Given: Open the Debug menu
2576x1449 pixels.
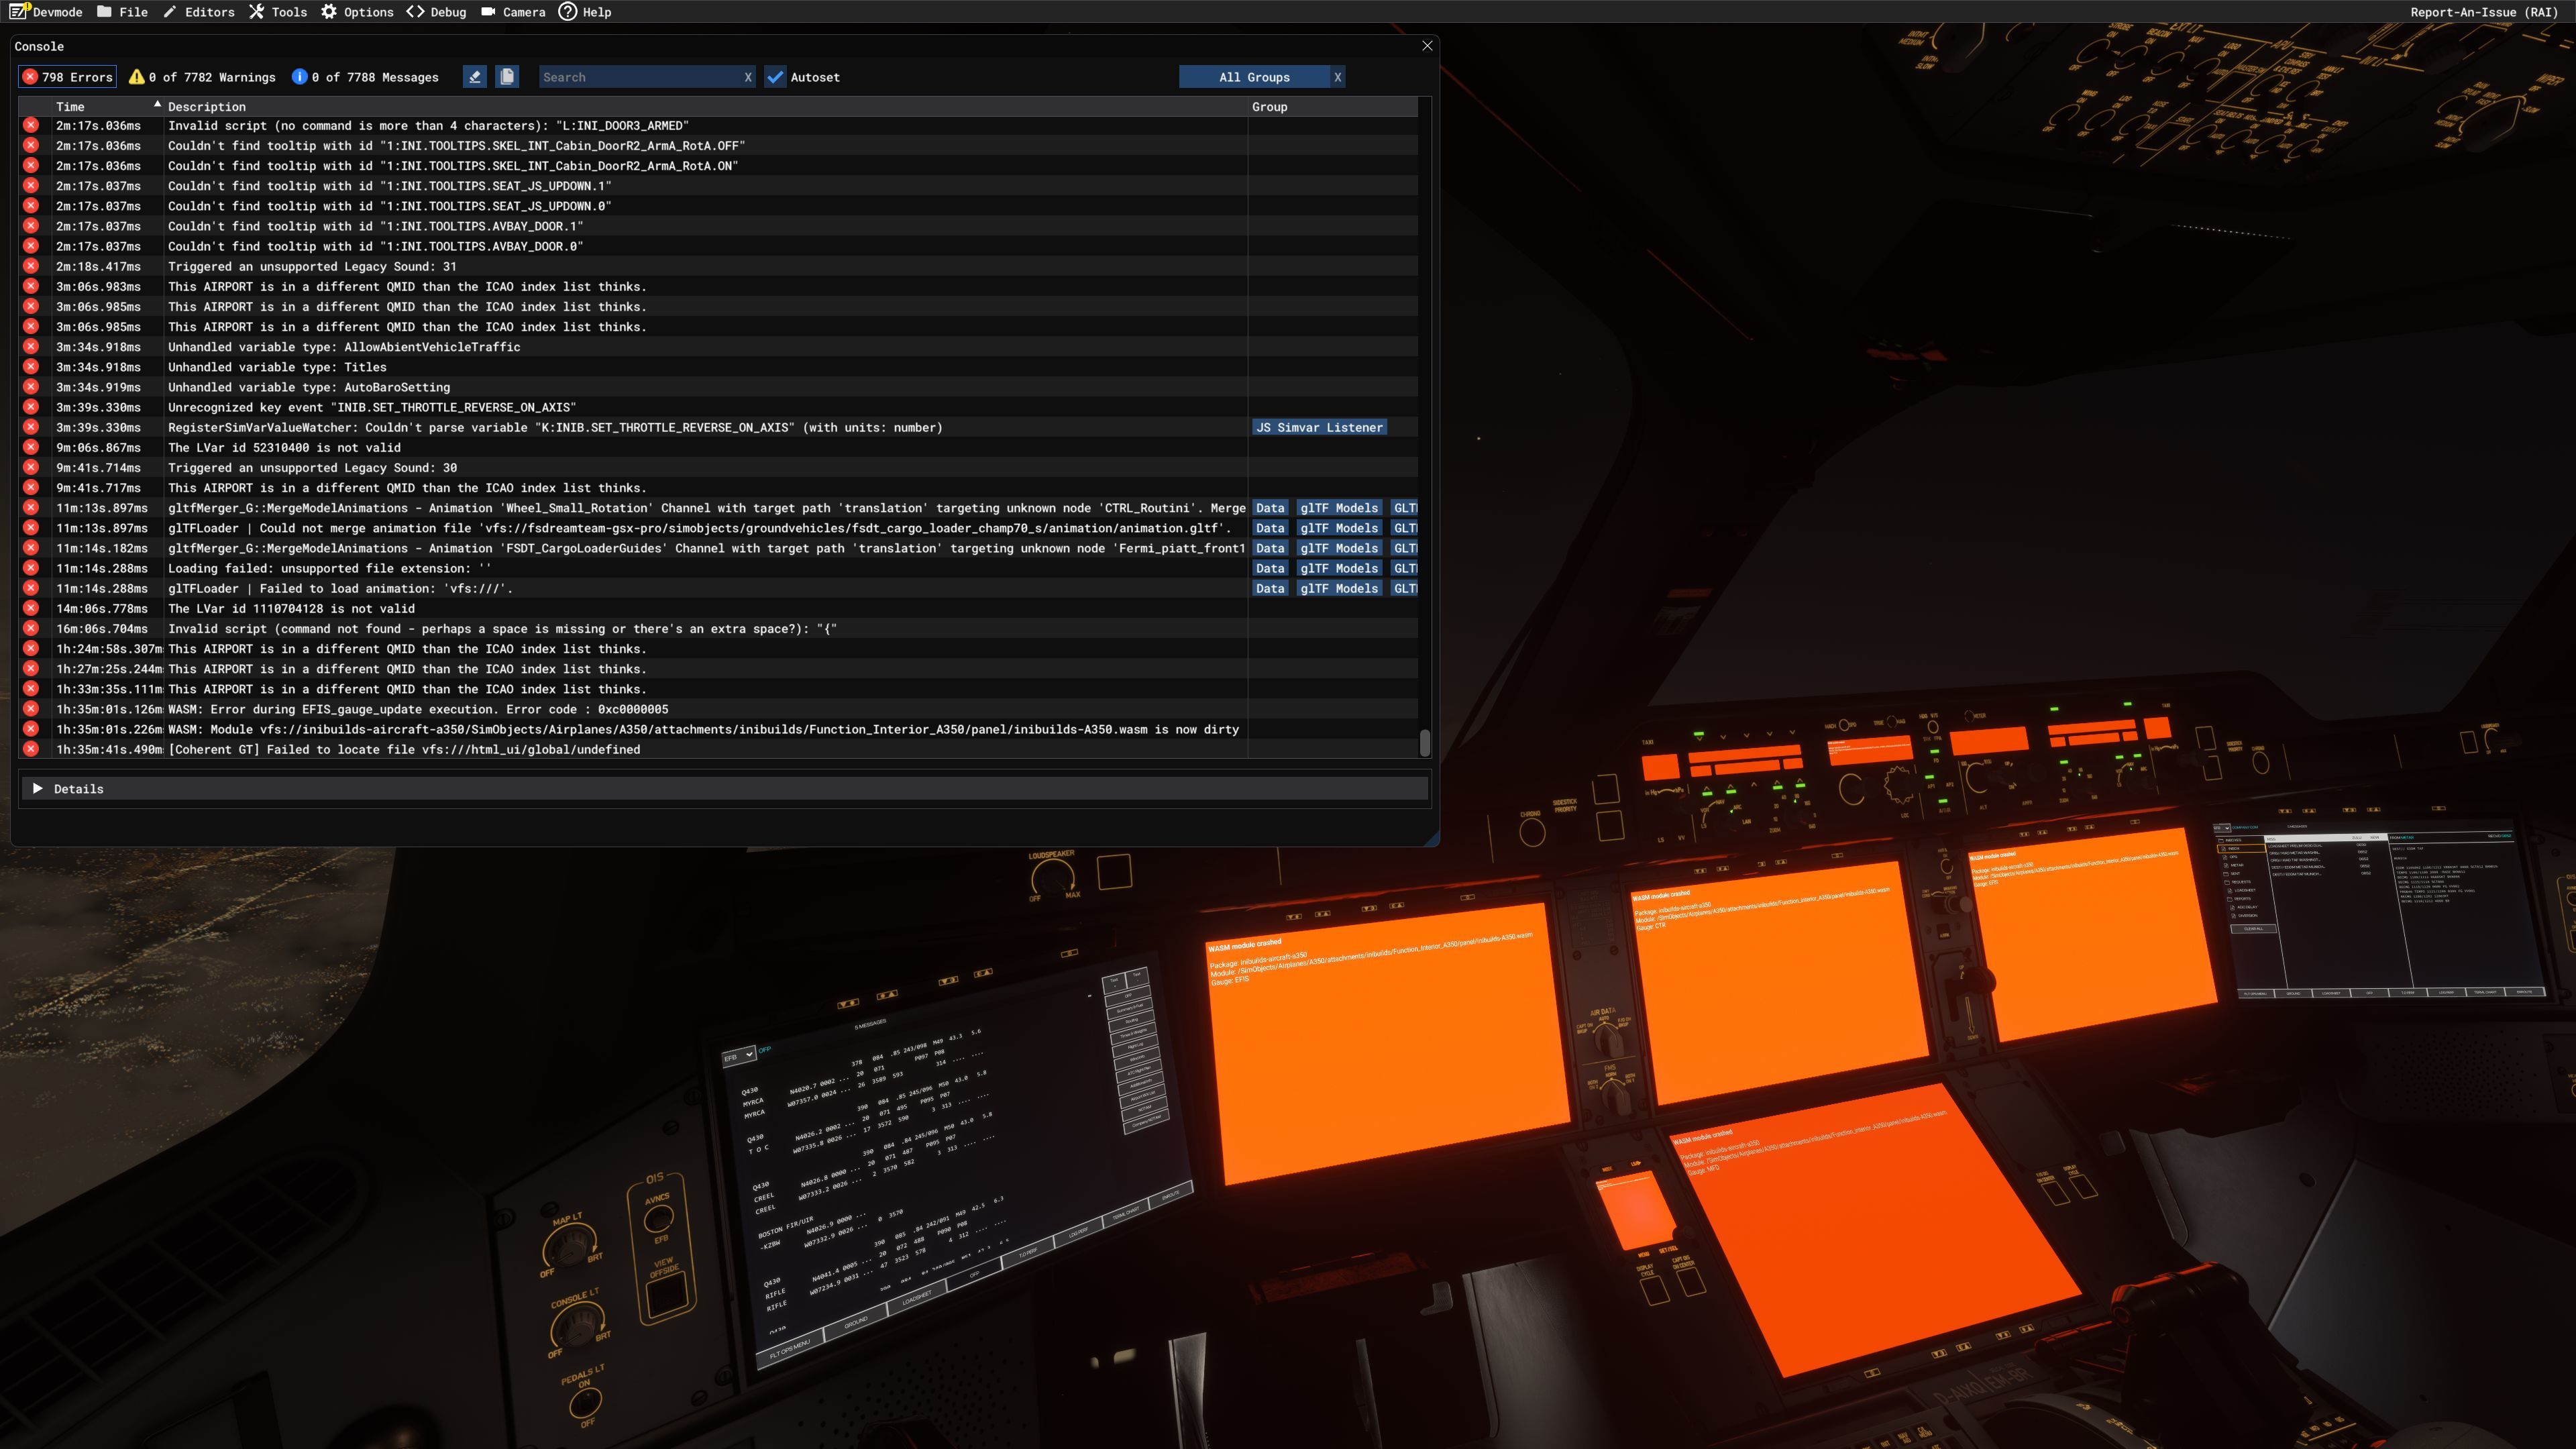Looking at the screenshot, I should click(436, 12).
